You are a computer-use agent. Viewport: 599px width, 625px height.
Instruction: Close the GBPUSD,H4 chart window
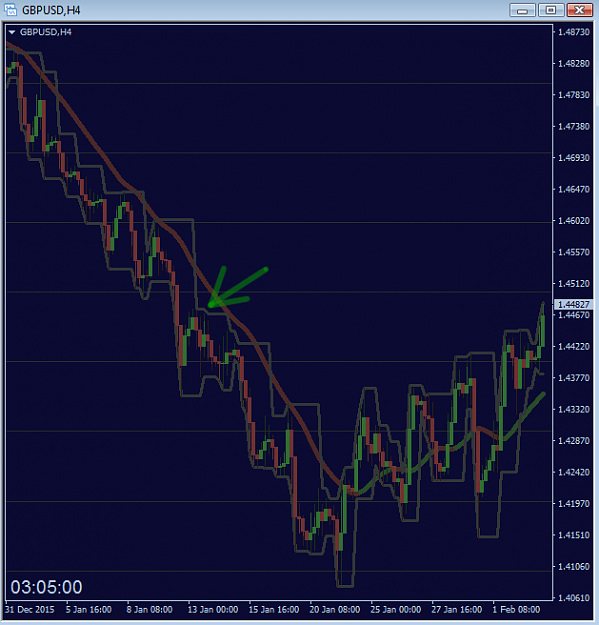[x=579, y=10]
